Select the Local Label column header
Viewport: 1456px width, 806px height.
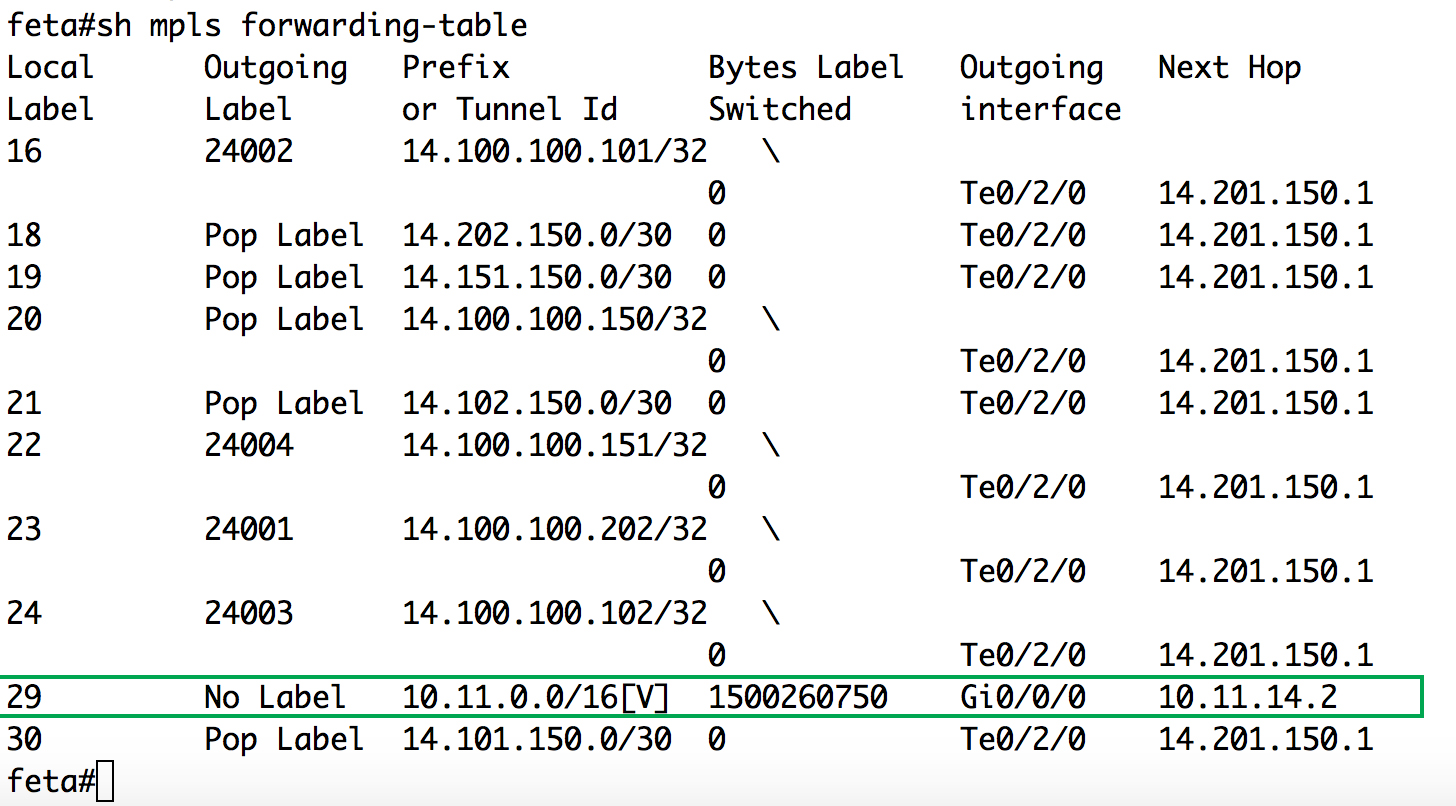click(x=50, y=88)
